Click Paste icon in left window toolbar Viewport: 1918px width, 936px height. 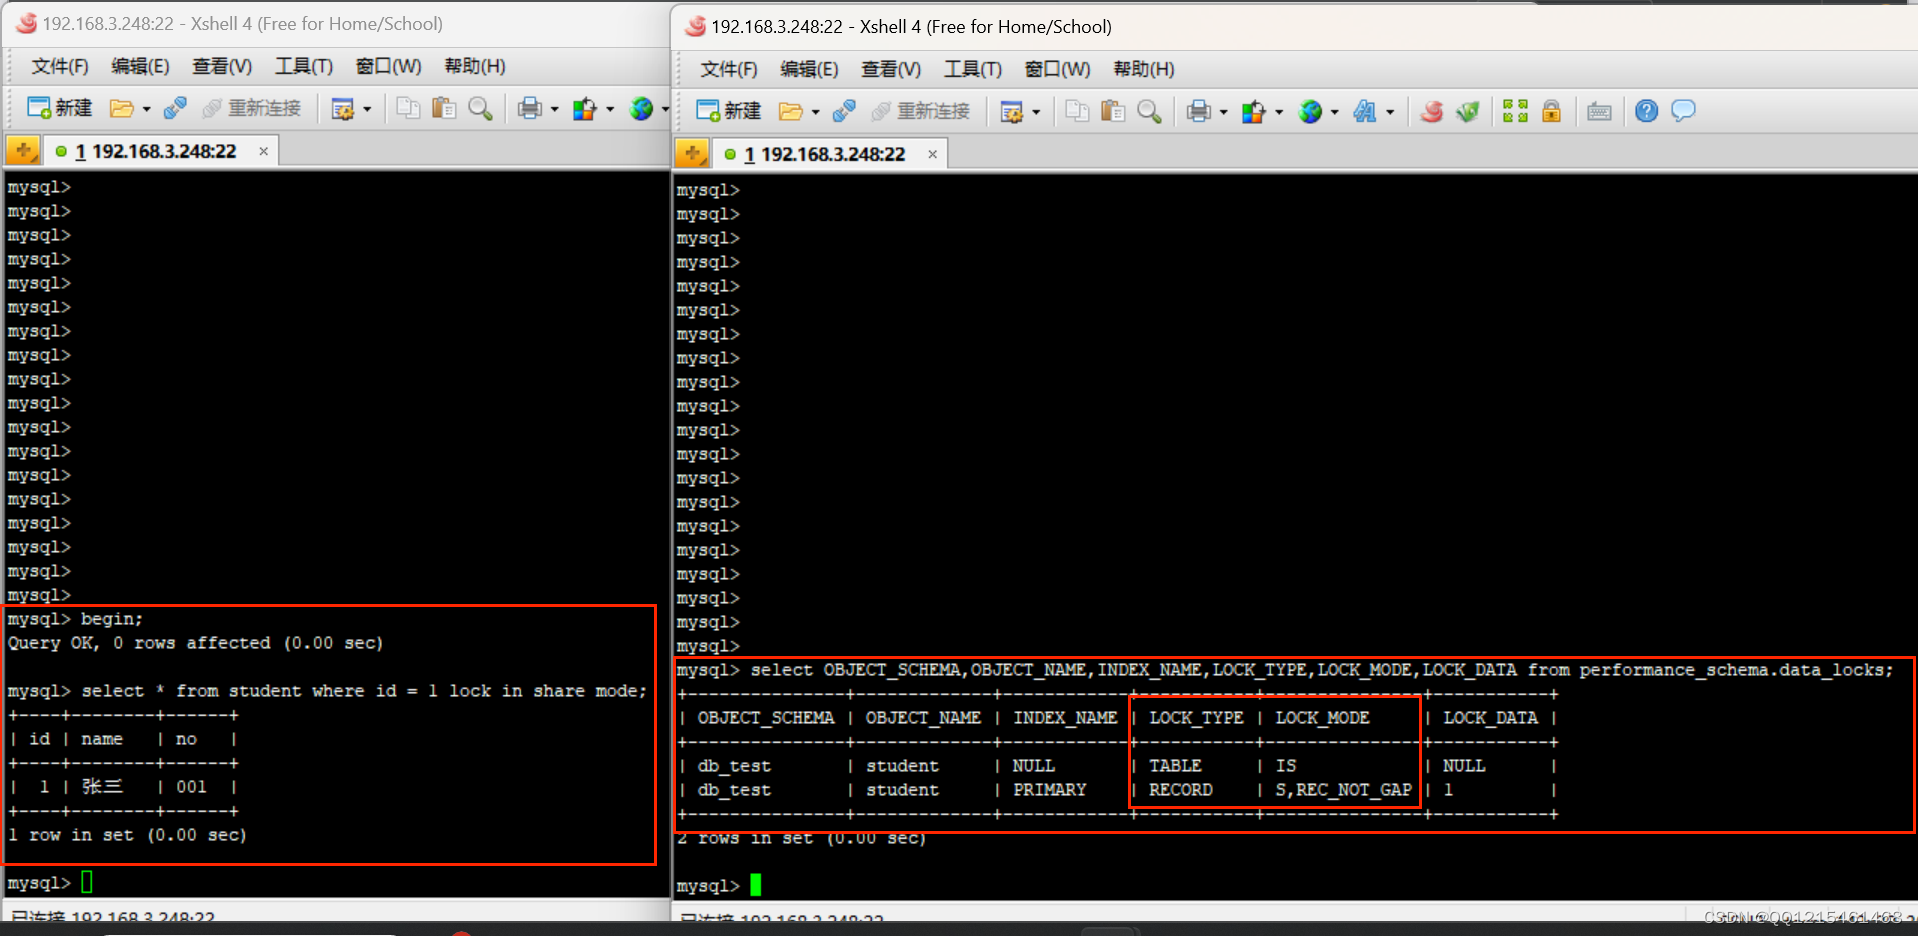click(x=444, y=108)
